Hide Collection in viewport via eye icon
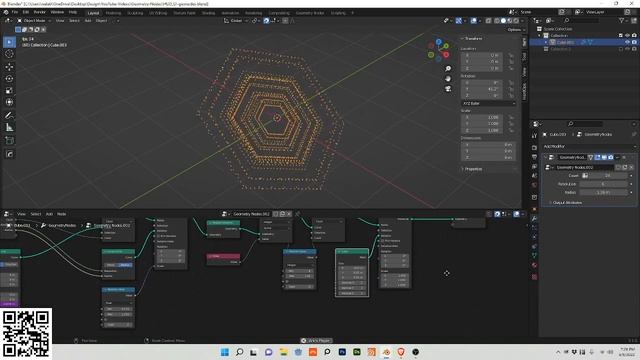The width and height of the screenshot is (640, 360). [627, 36]
